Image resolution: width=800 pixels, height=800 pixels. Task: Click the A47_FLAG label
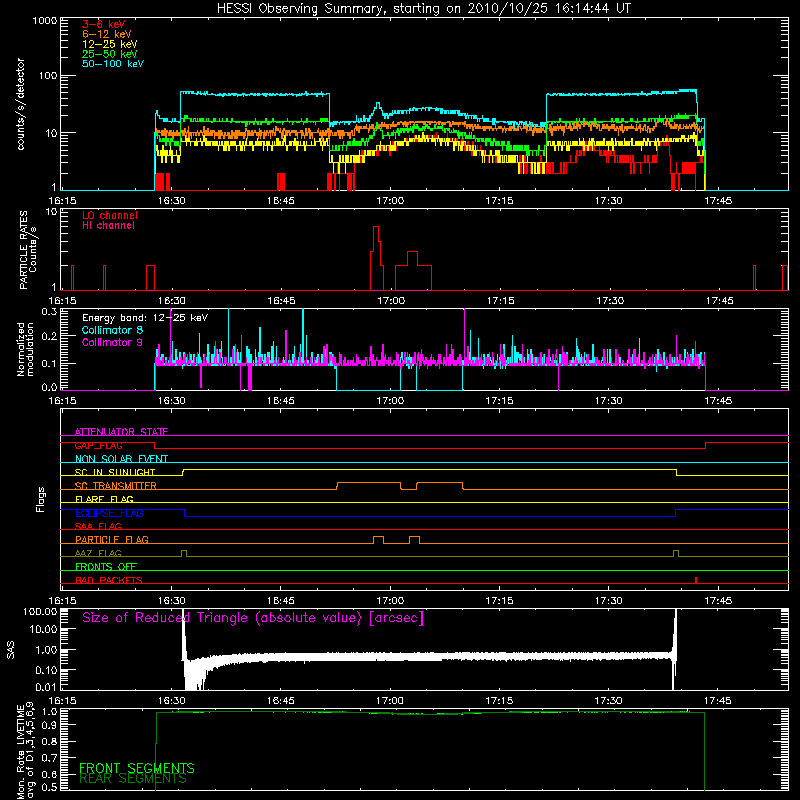98,553
